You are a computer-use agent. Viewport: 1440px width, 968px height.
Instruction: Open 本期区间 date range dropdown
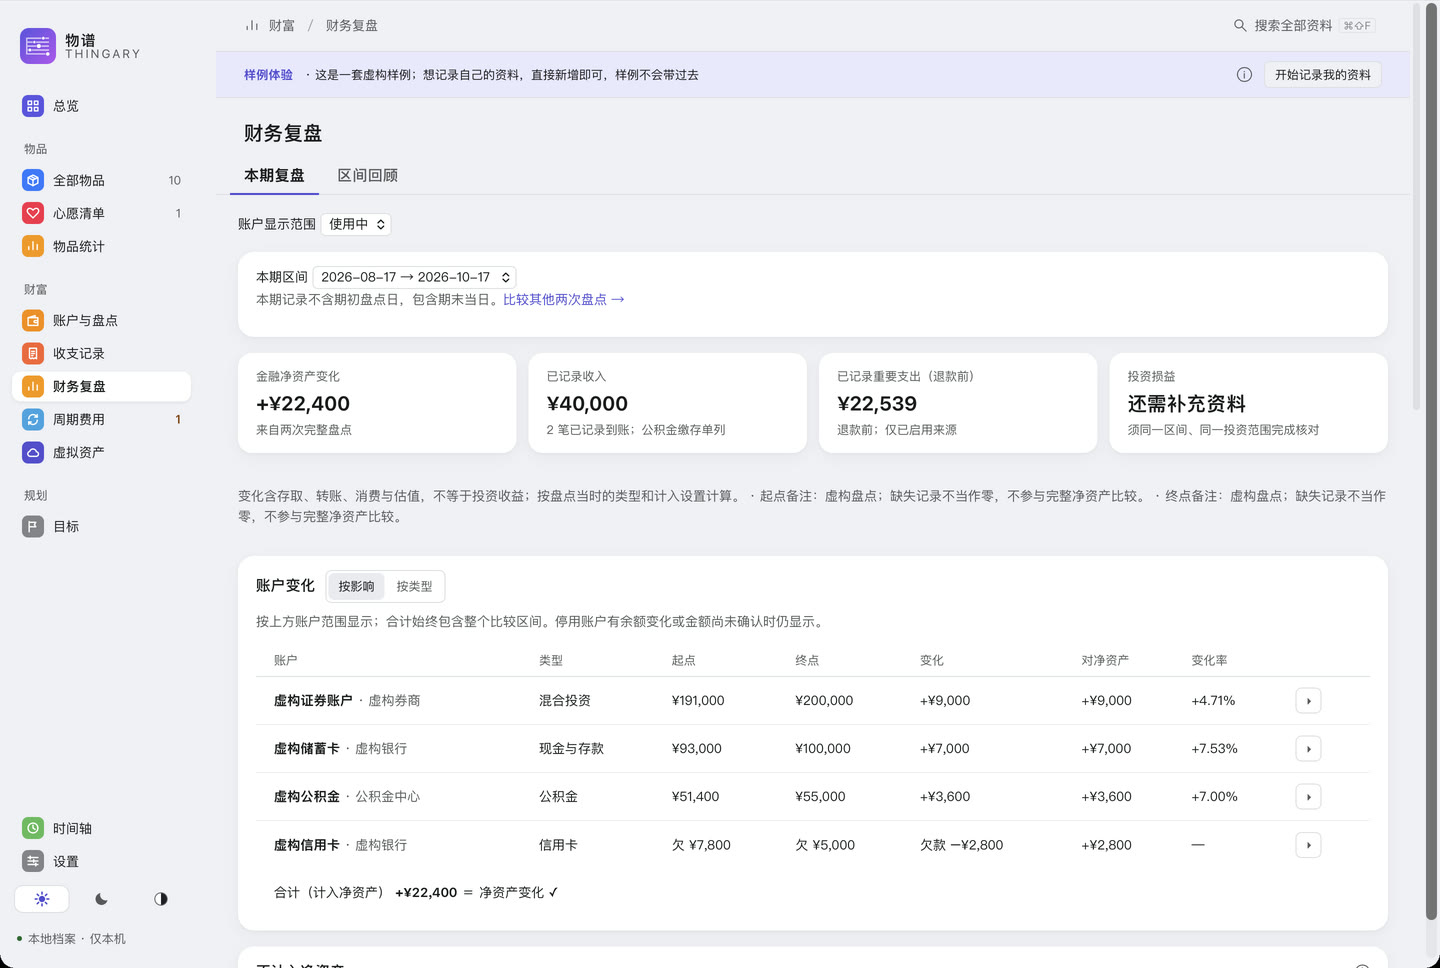point(415,277)
